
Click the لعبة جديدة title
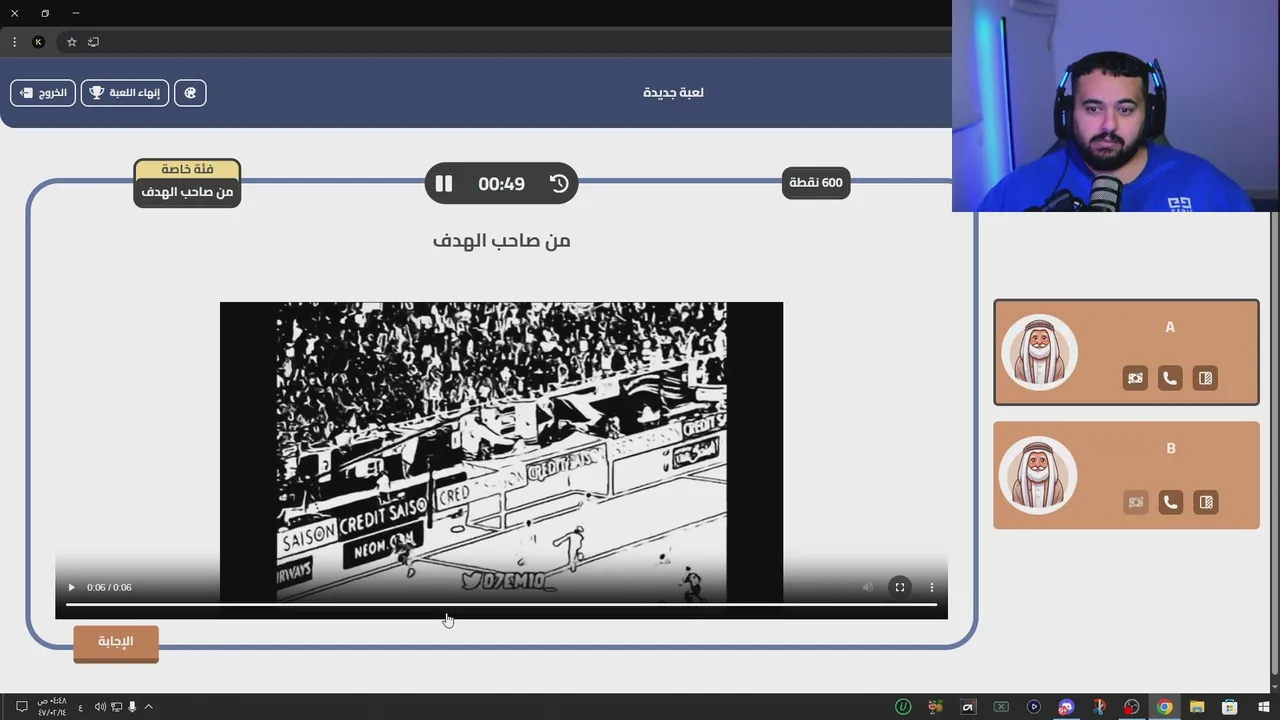(673, 93)
